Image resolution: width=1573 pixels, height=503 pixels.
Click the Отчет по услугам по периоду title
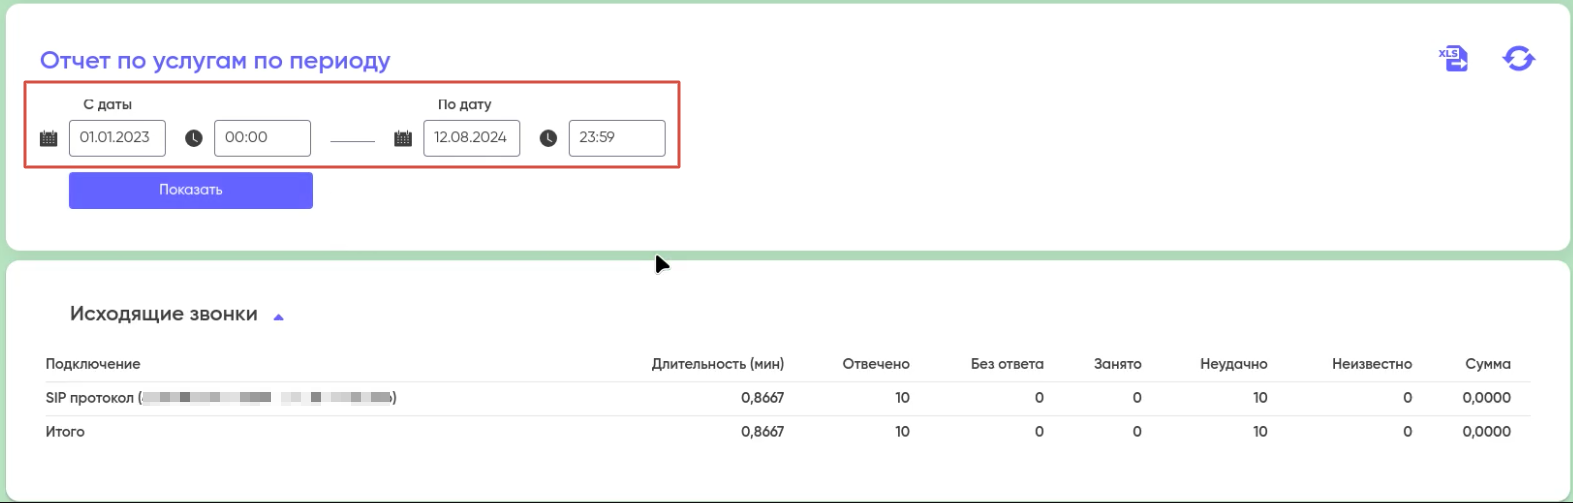(x=215, y=61)
